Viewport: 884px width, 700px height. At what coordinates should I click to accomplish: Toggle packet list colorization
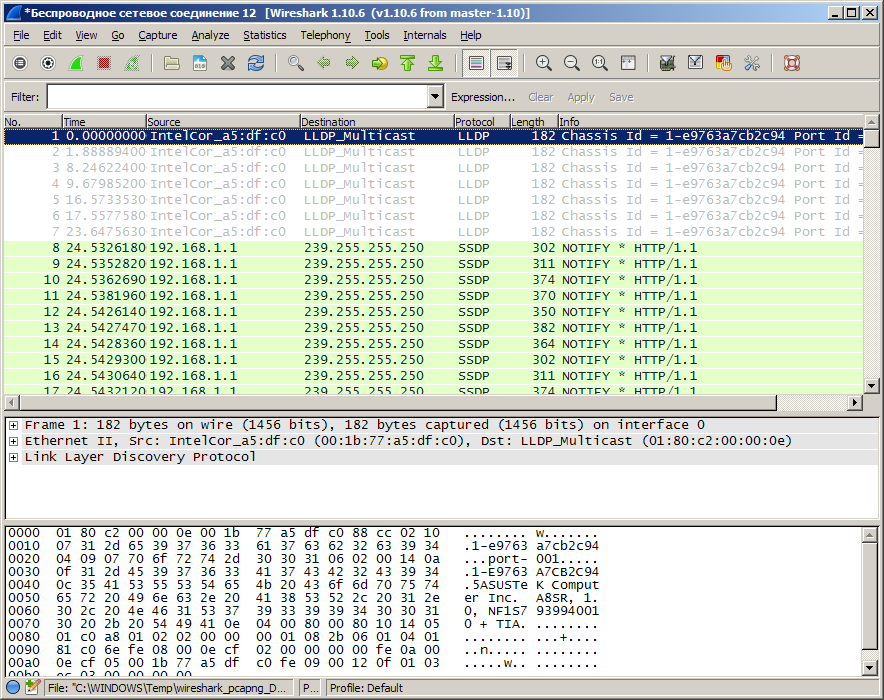[x=476, y=63]
